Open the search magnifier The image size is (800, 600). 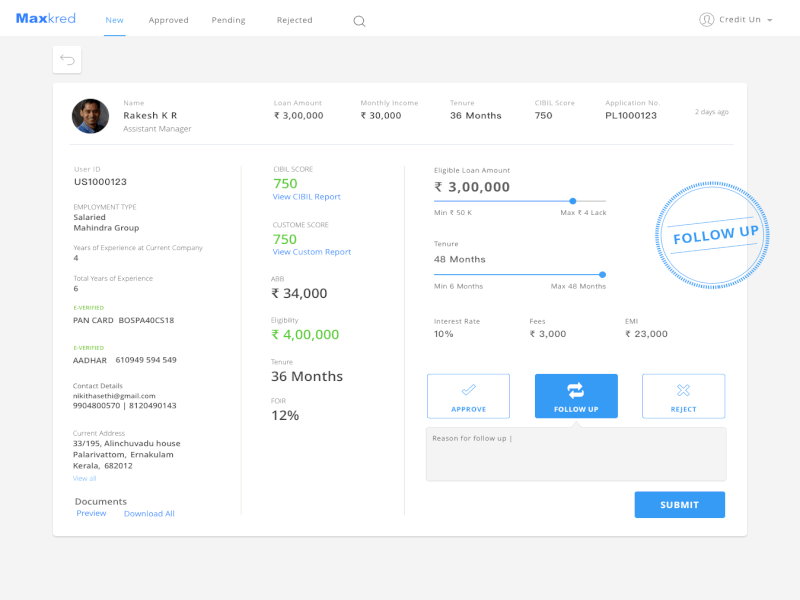click(x=359, y=19)
